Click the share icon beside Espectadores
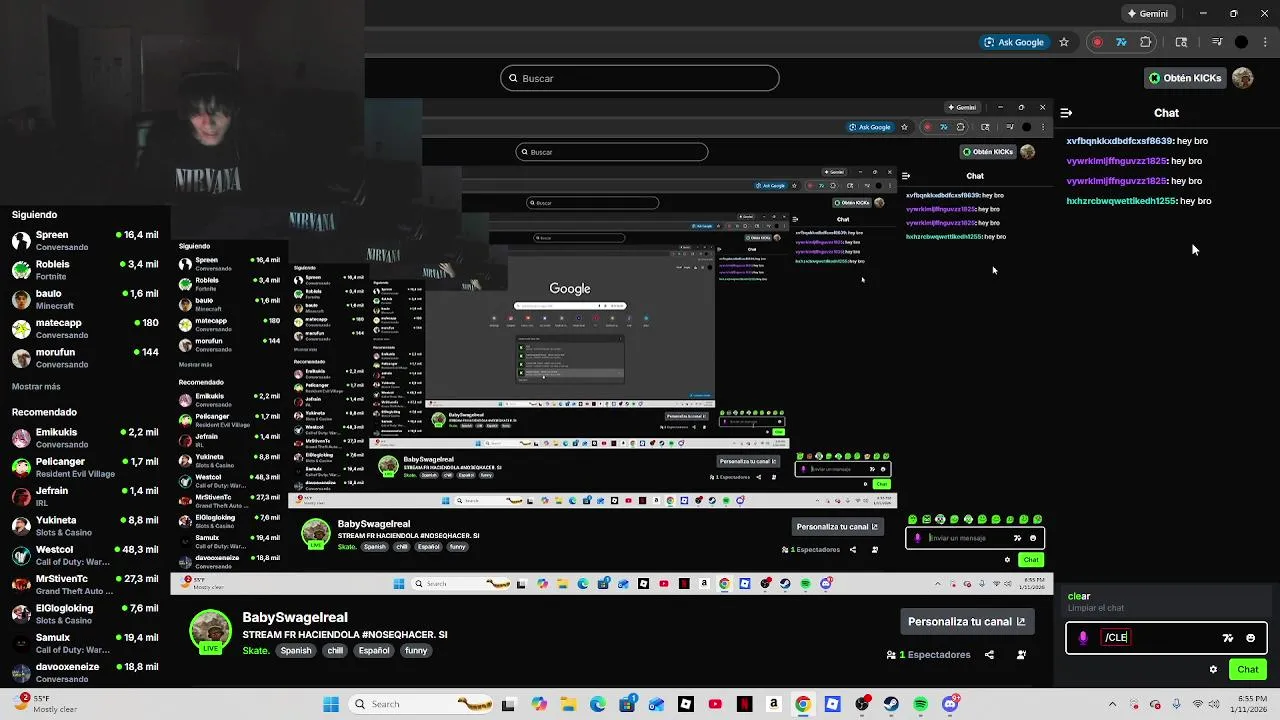The height and width of the screenshot is (720, 1280). [989, 655]
